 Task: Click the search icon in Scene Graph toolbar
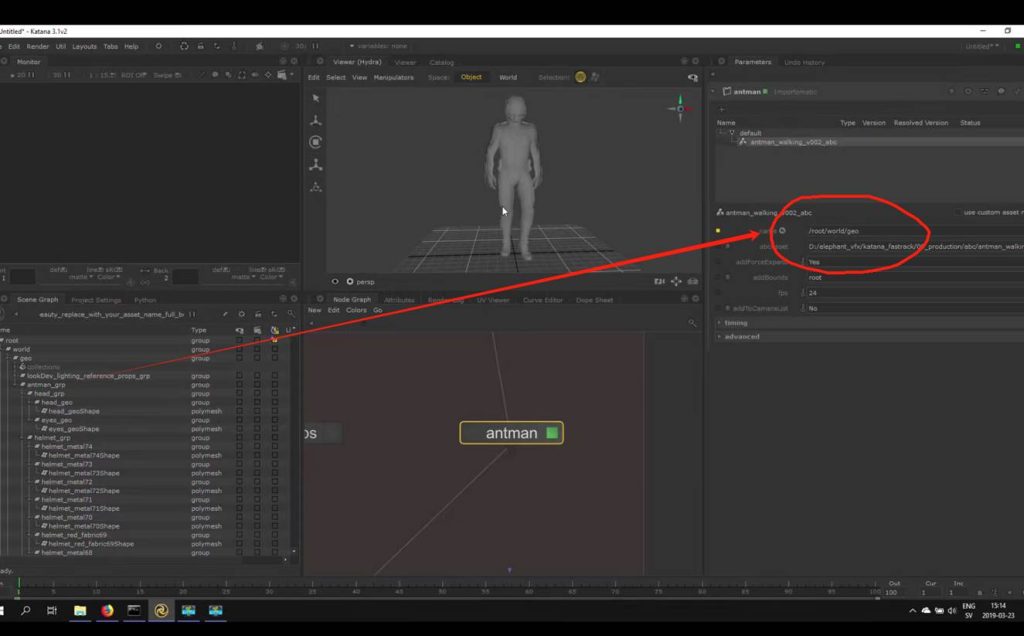tap(291, 314)
